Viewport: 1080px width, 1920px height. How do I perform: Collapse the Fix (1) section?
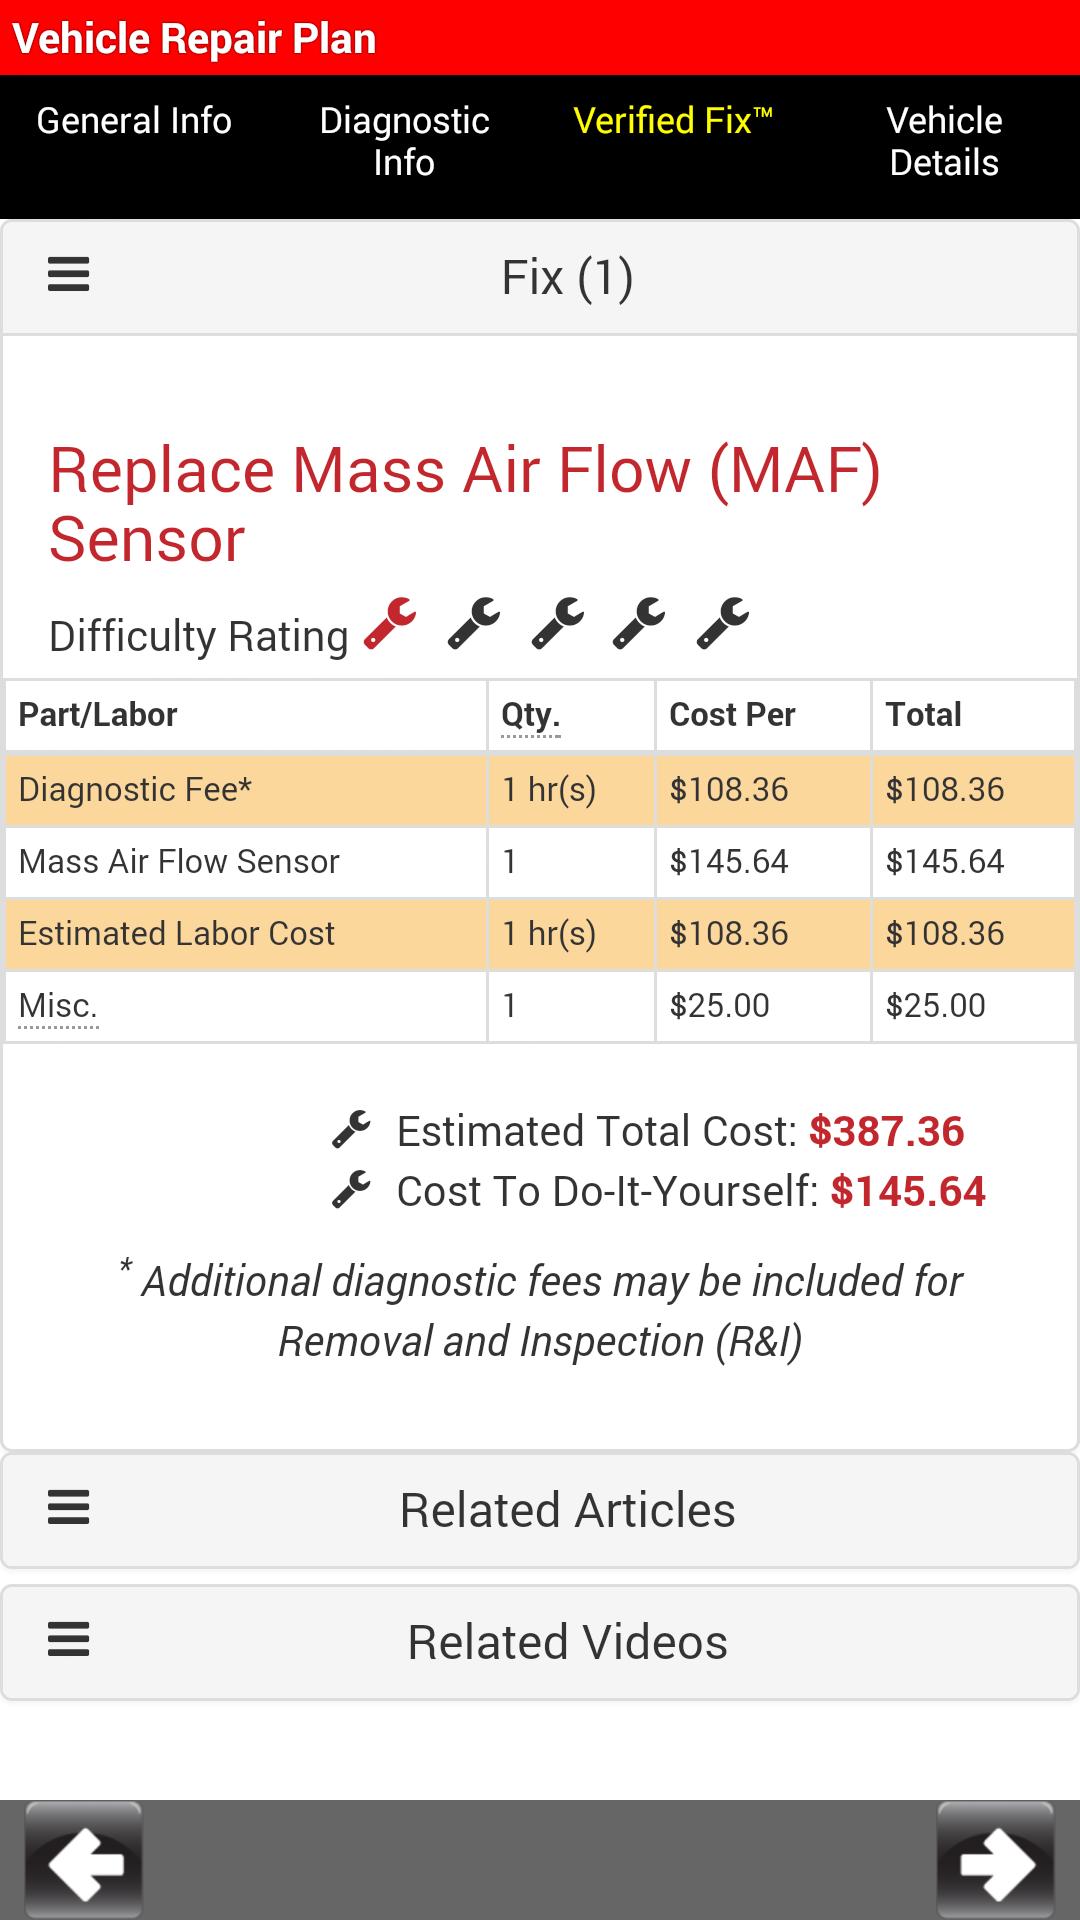click(x=567, y=278)
